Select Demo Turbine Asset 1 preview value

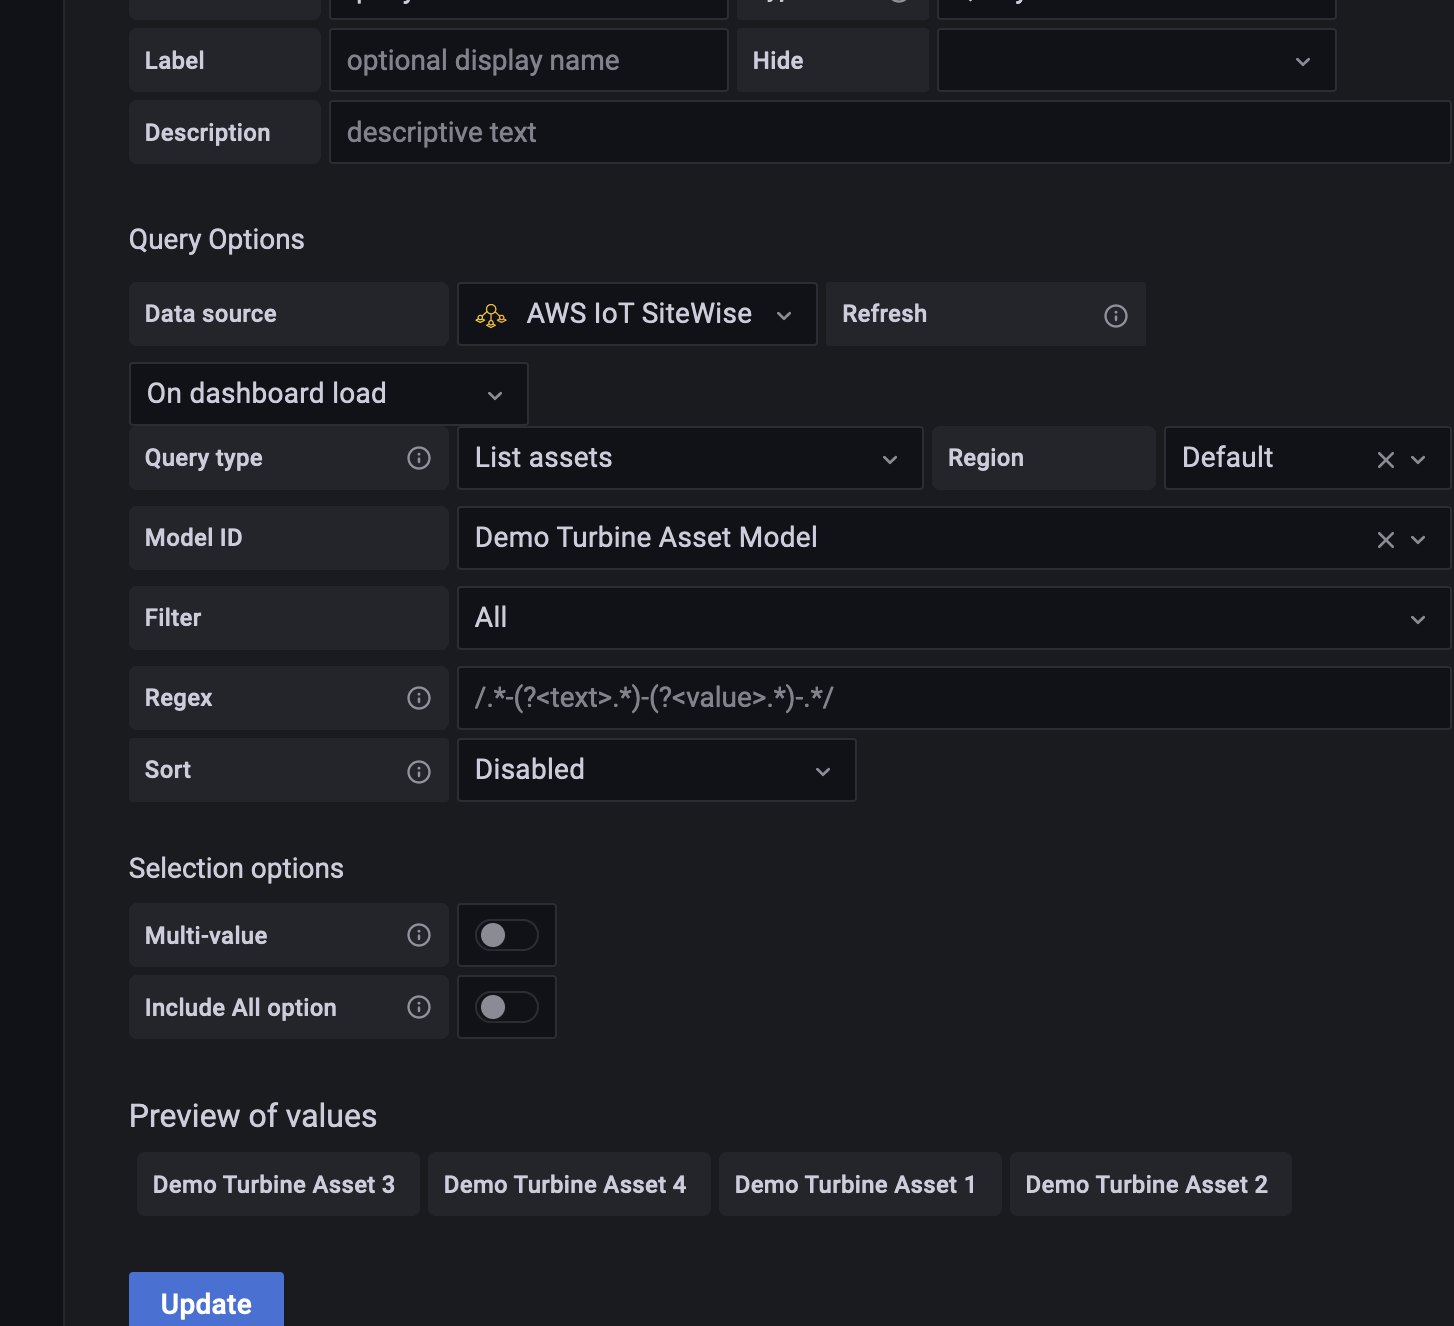point(859,1184)
